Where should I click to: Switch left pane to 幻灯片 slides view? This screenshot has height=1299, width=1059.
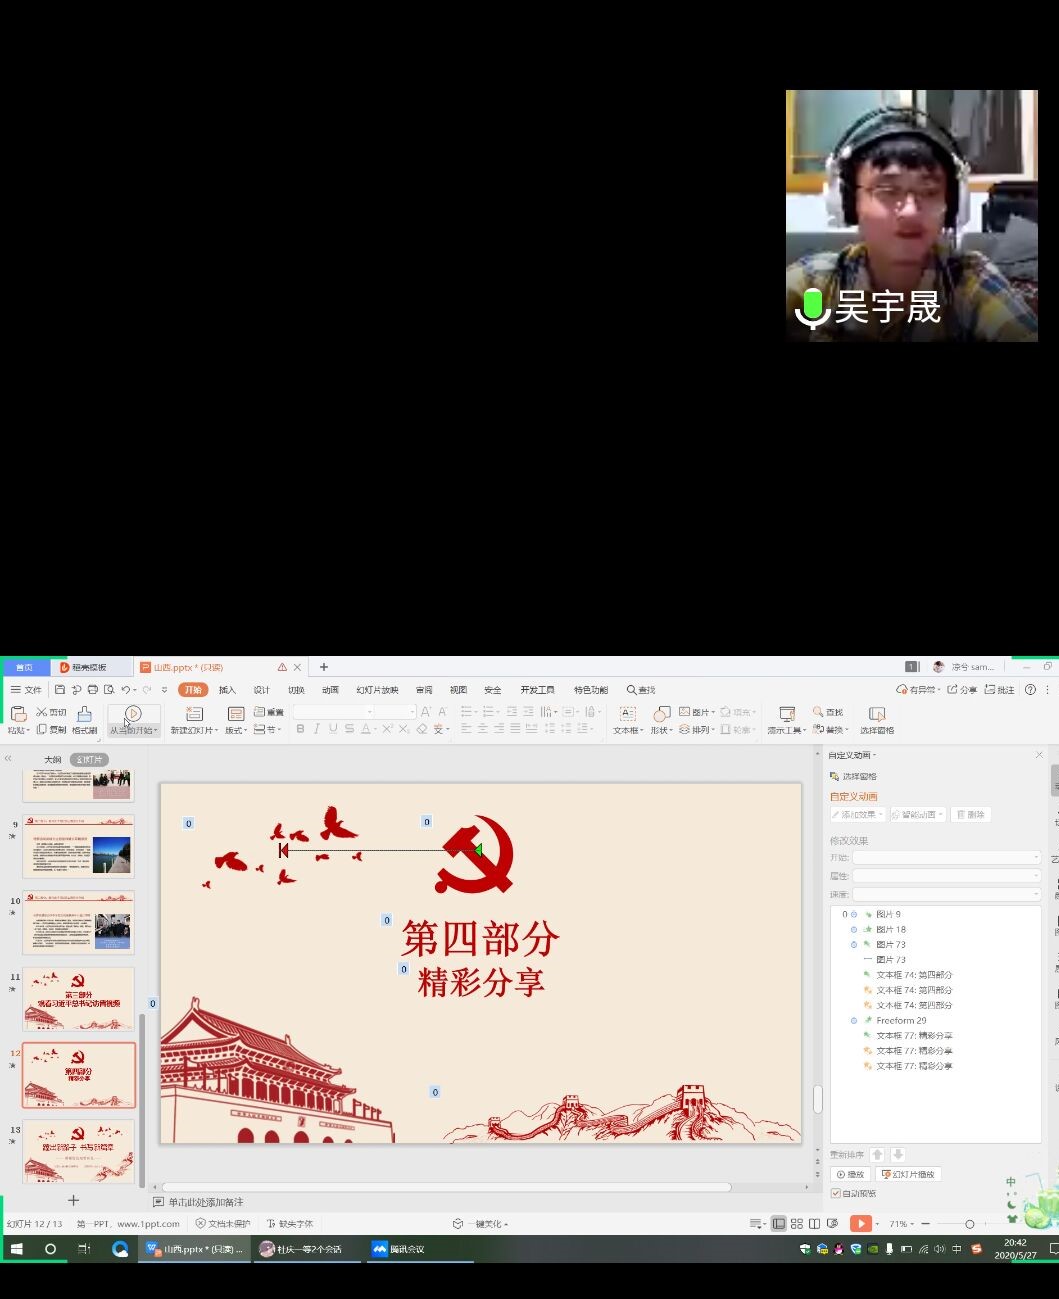[x=89, y=760]
